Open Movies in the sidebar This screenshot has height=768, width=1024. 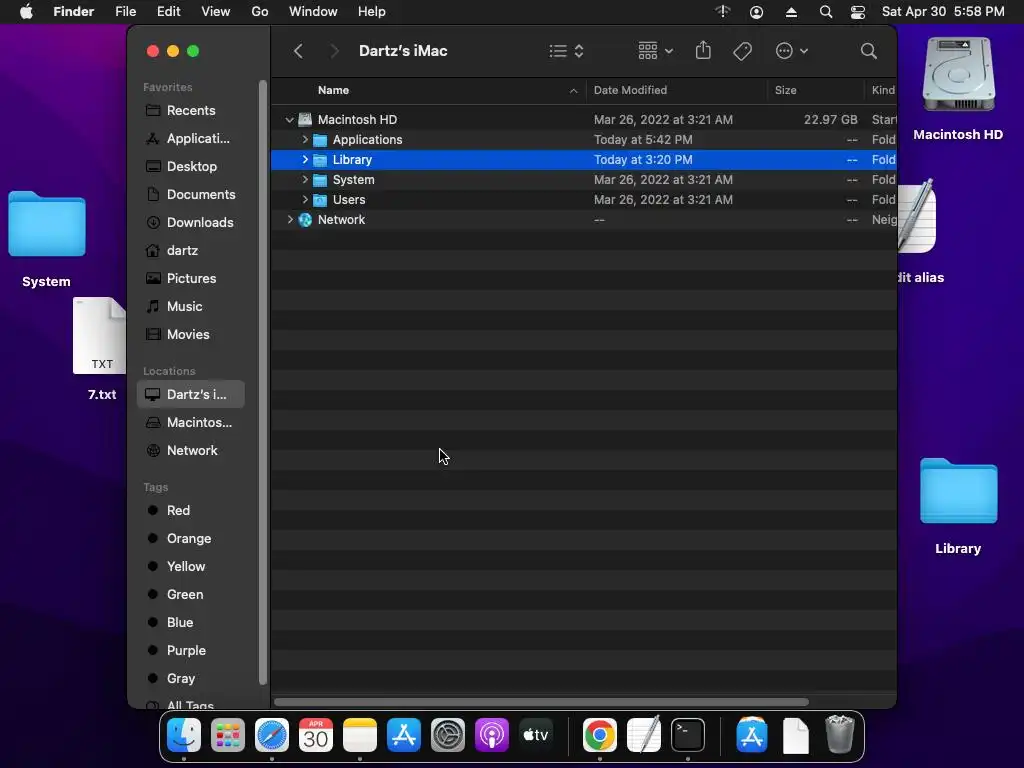191,334
